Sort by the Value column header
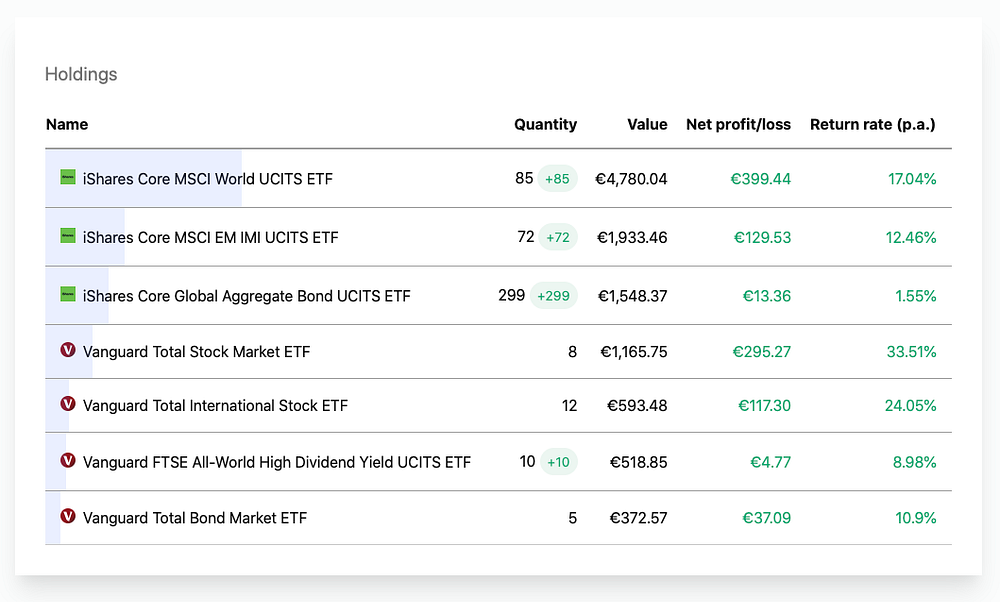The image size is (1000, 602). tap(647, 125)
